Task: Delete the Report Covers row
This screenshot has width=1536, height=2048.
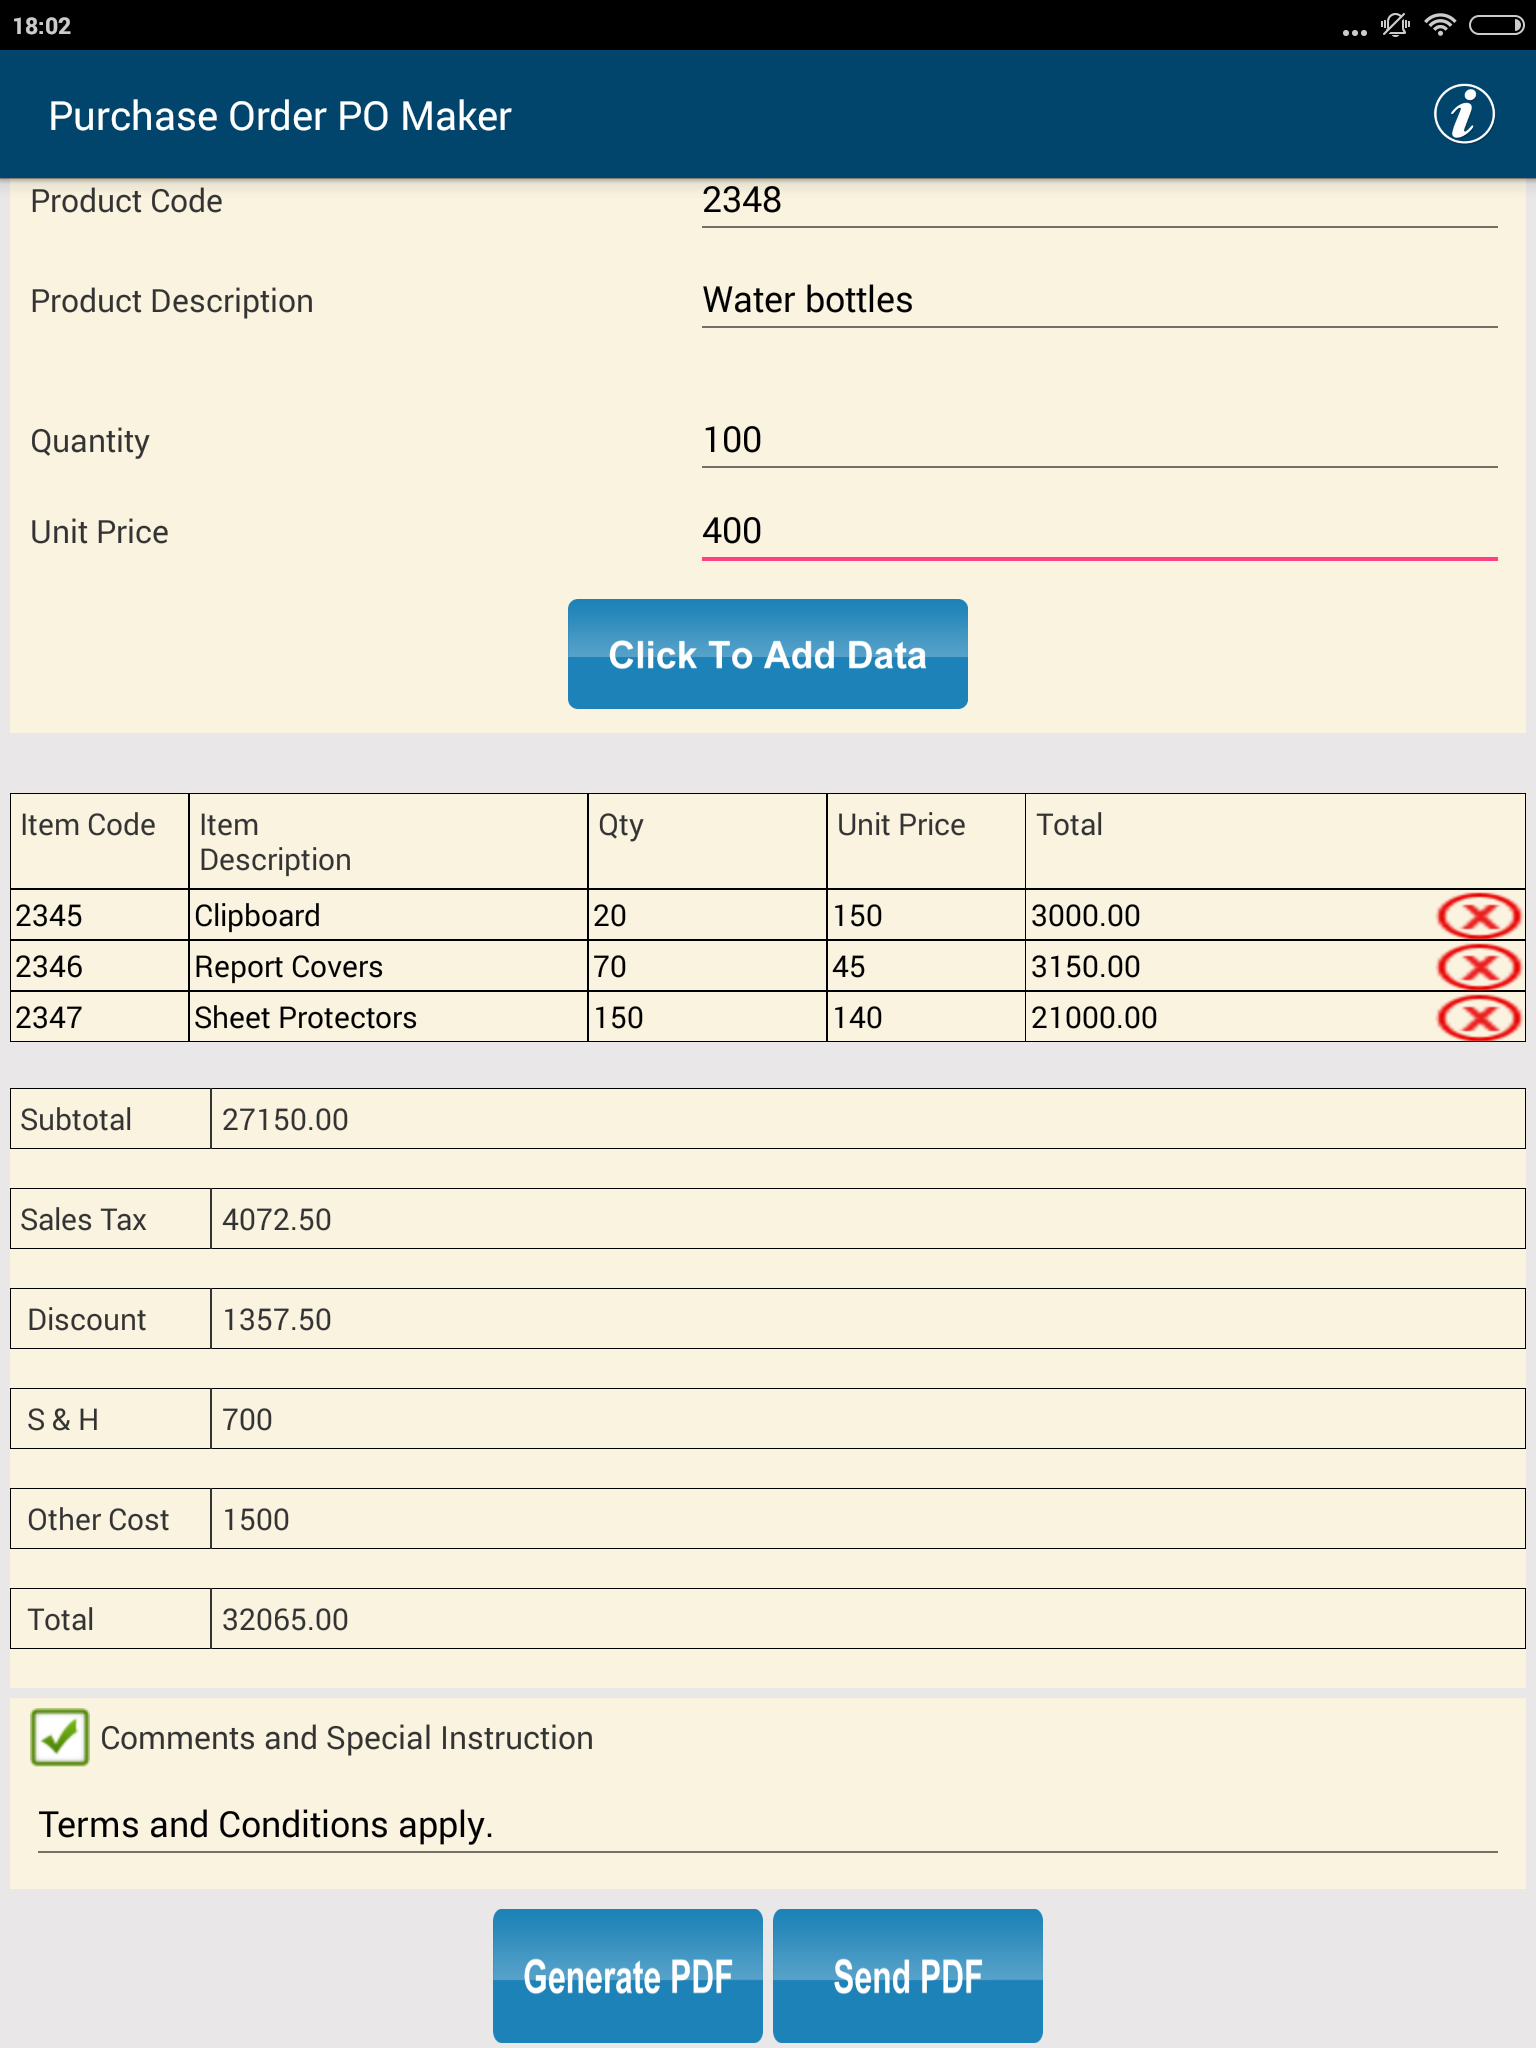Action: 1479,967
